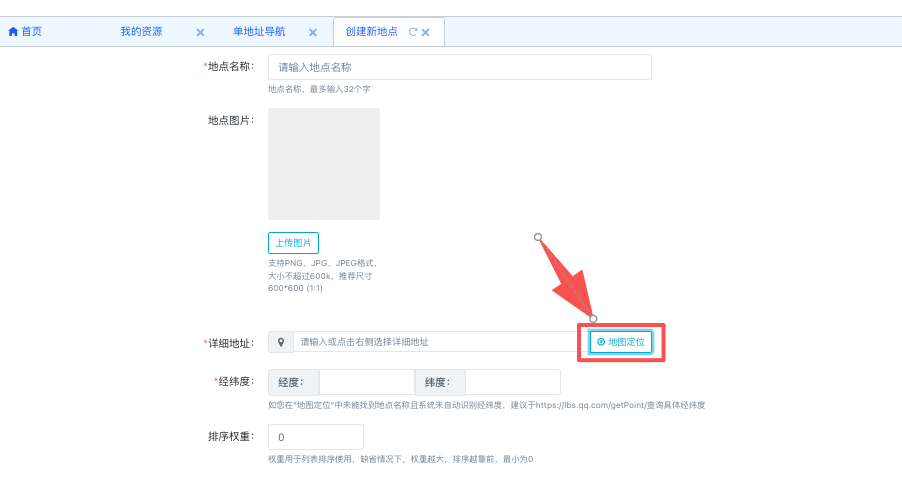Click the 上传图片 button
The width and height of the screenshot is (902, 489).
(293, 243)
